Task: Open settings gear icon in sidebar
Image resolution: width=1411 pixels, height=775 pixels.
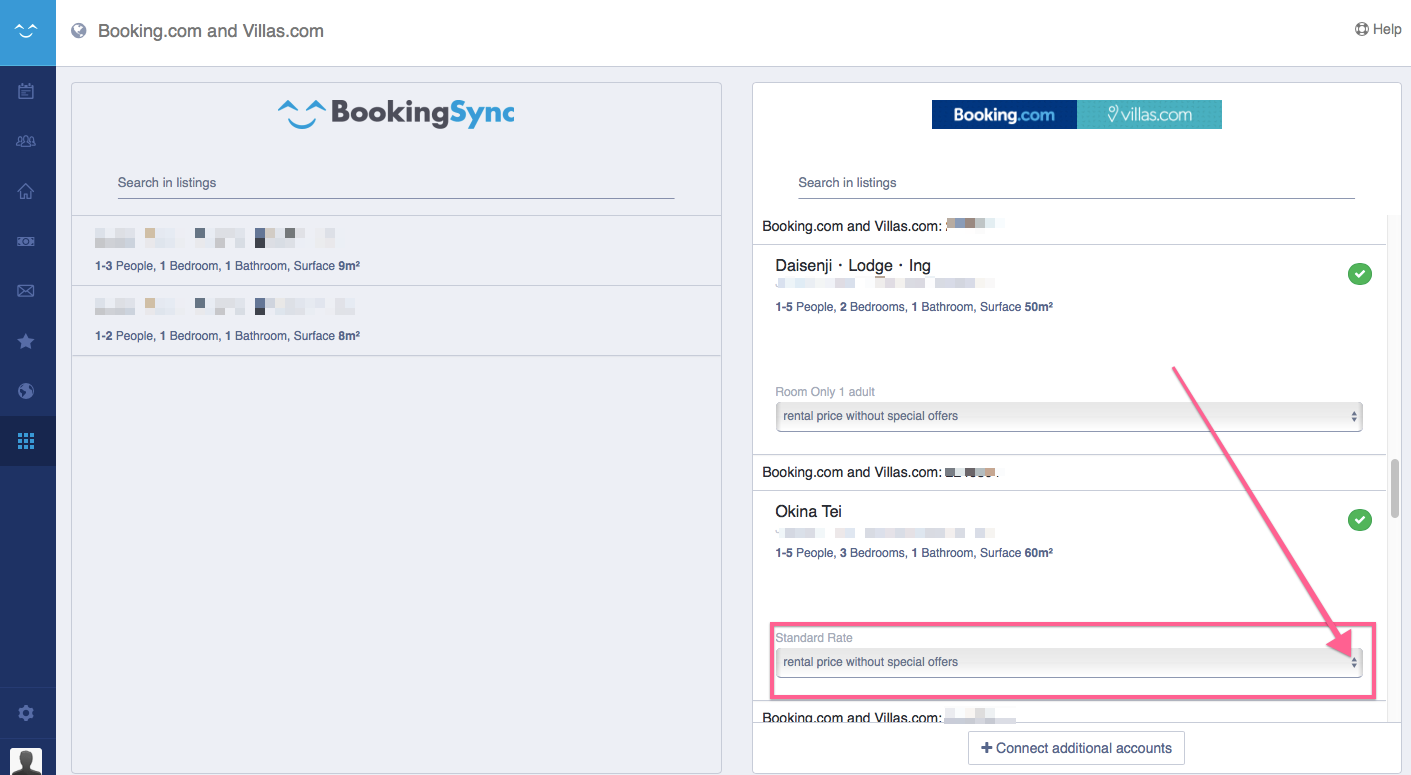Action: tap(27, 713)
